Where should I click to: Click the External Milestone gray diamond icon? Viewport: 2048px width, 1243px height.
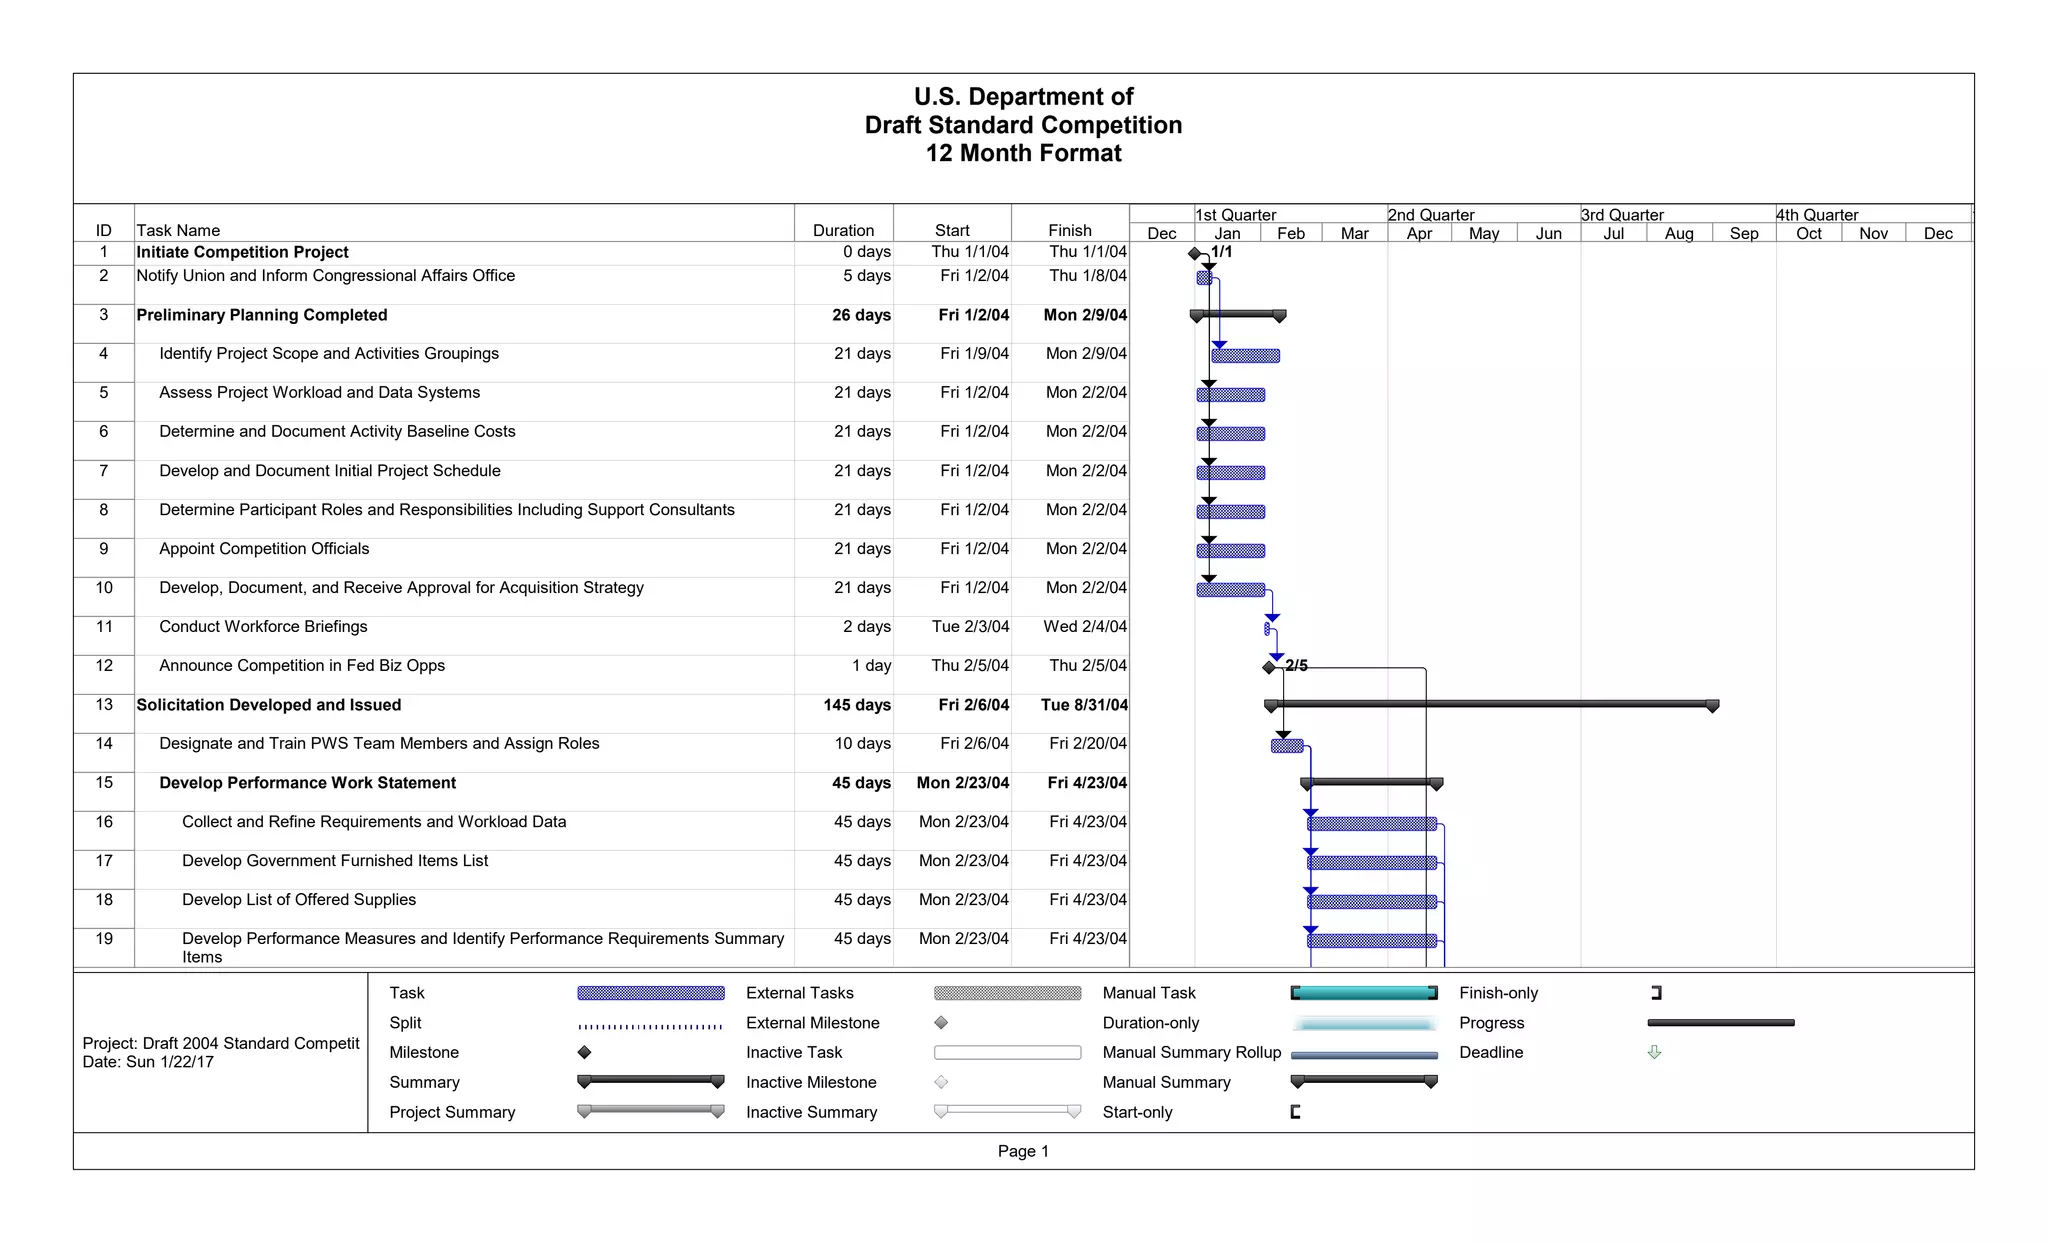pyautogui.click(x=941, y=1023)
